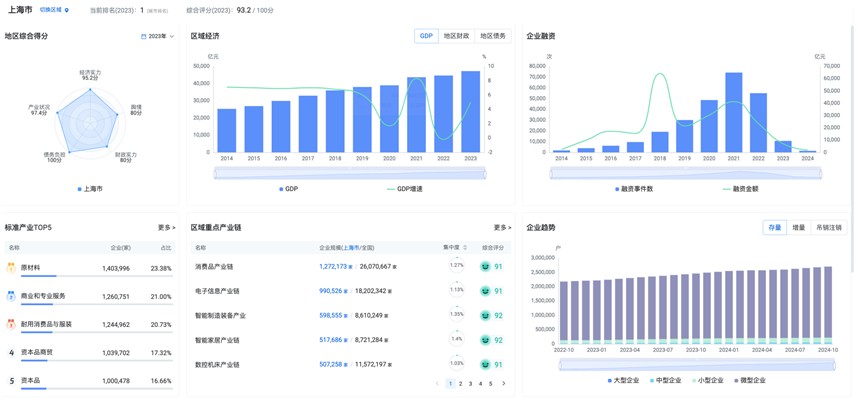Switch to the 地区财政 tab

point(456,35)
